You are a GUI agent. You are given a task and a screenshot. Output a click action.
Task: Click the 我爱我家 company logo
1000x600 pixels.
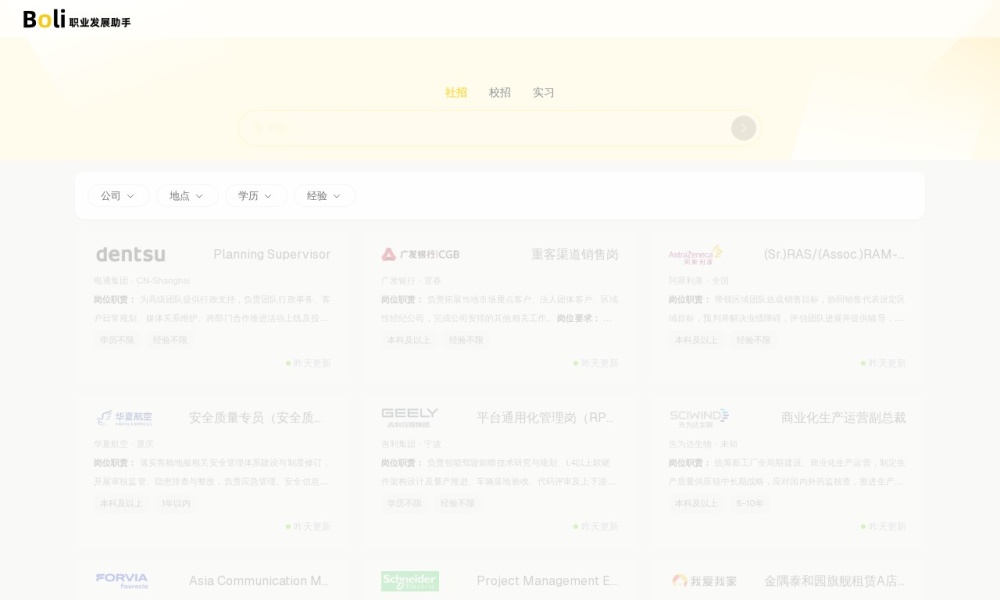[704, 581]
